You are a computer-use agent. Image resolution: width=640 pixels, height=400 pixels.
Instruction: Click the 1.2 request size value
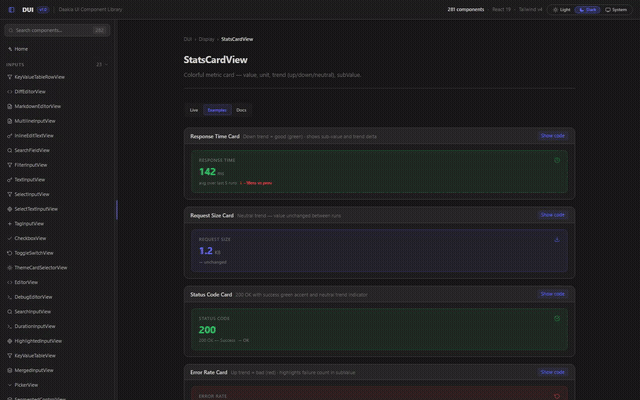(x=206, y=251)
